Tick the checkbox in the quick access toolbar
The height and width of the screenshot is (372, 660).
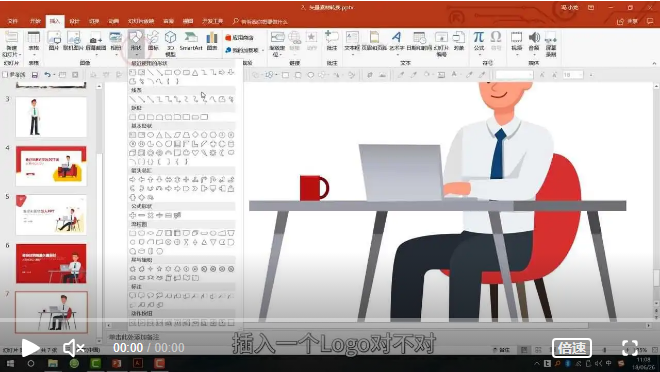[5, 75]
